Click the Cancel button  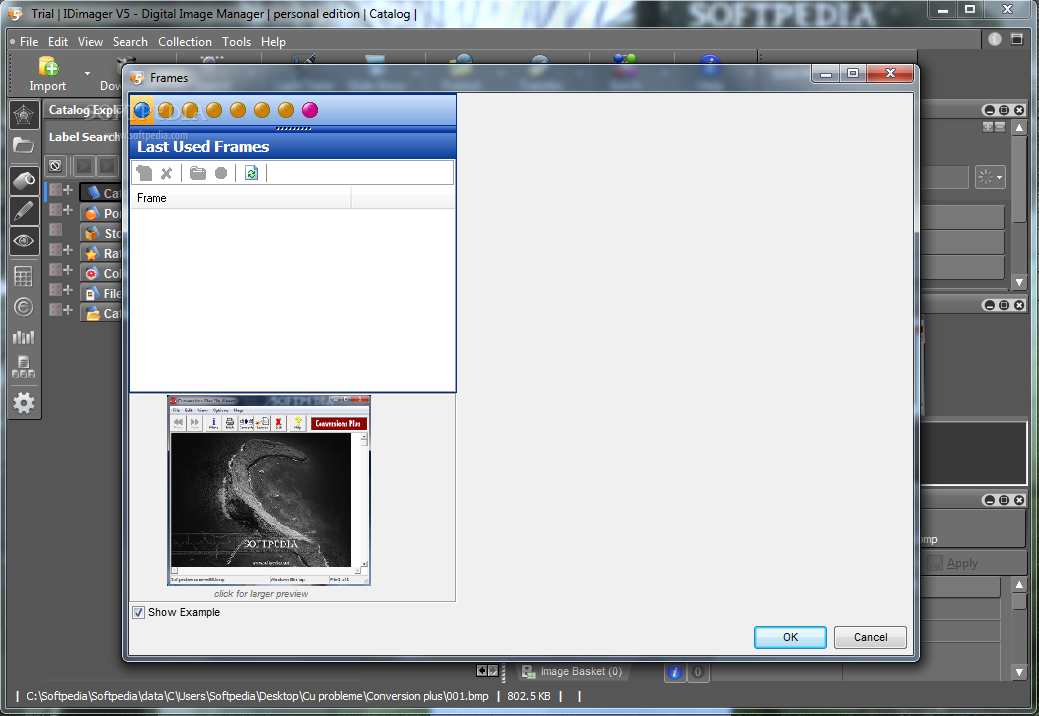870,637
